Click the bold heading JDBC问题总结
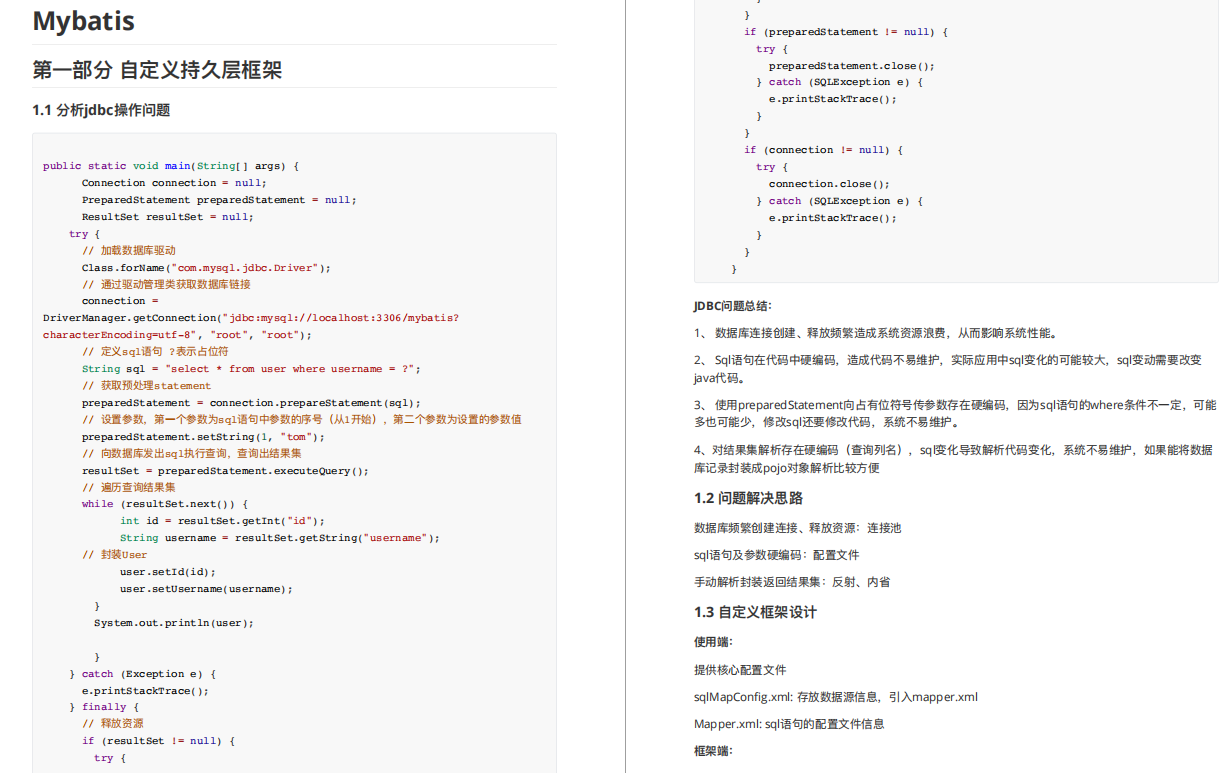Viewport: 1226px width, 773px height. [x=733, y=306]
